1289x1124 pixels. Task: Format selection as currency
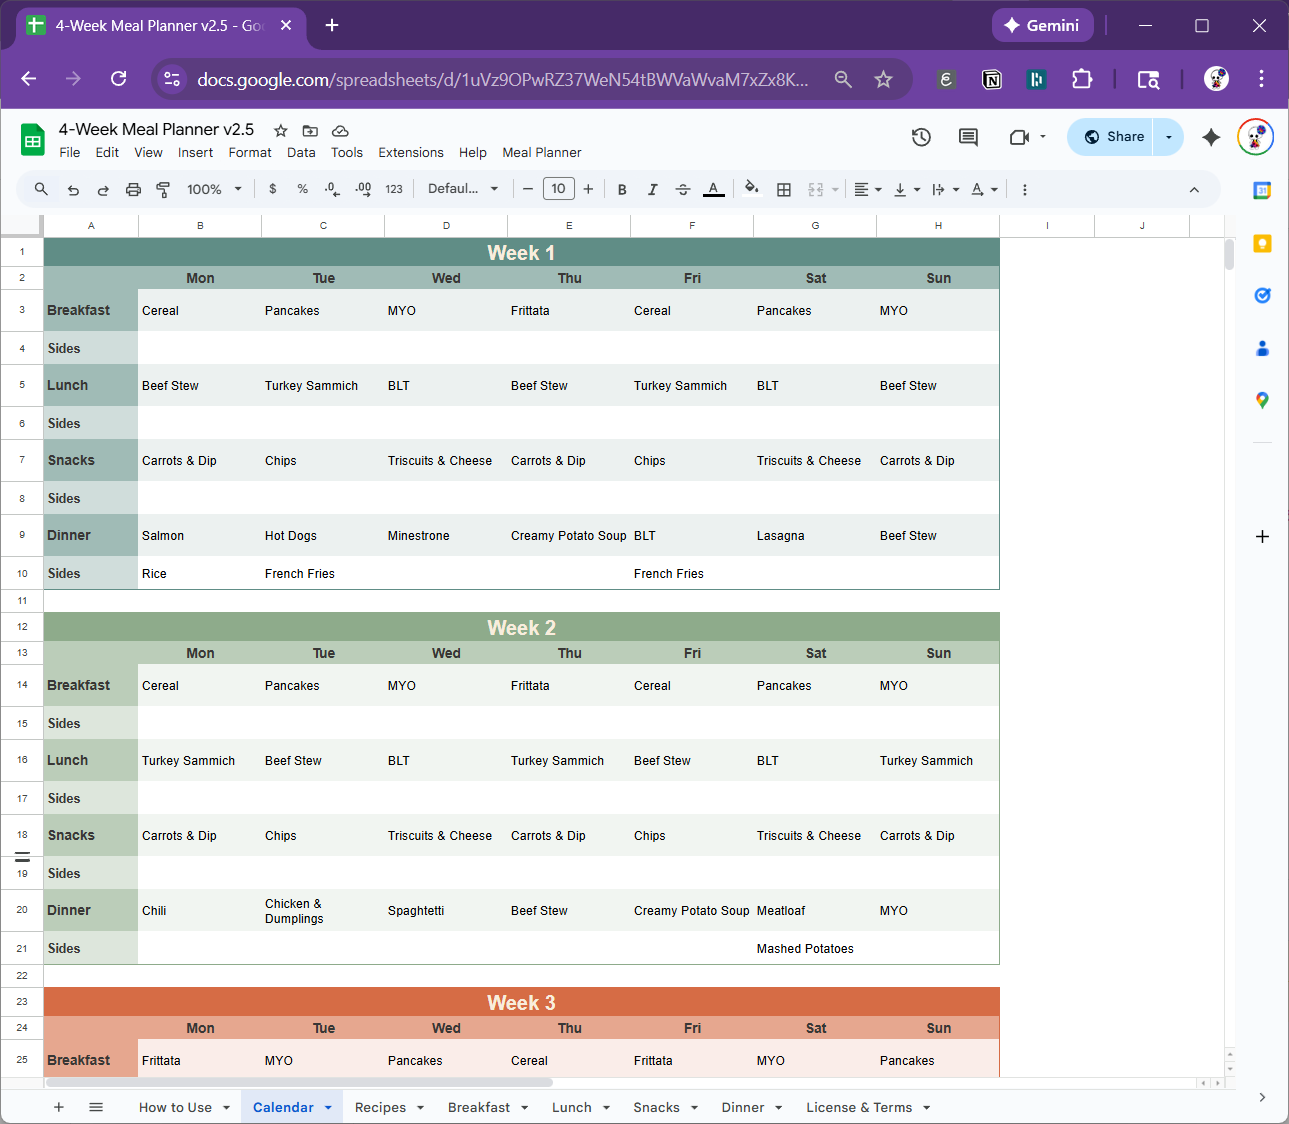tap(272, 189)
